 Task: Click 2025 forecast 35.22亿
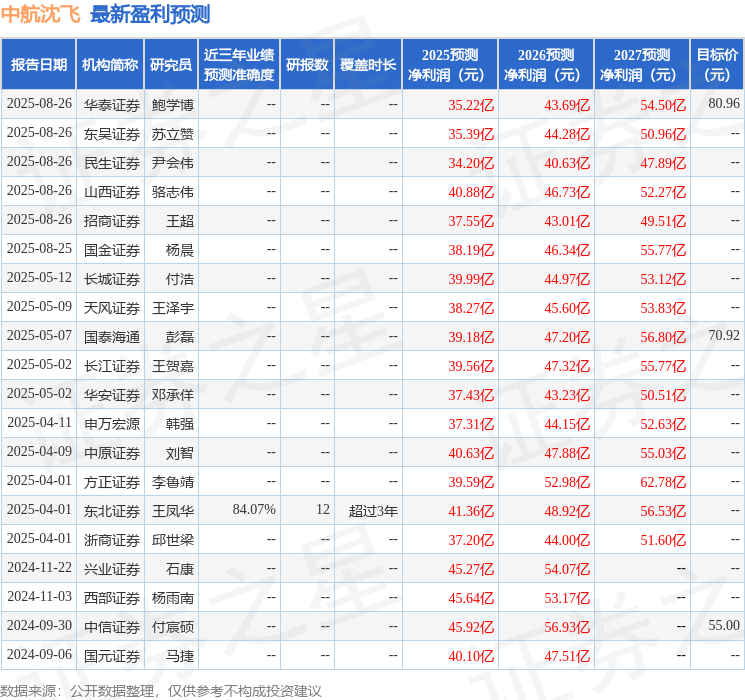[x=471, y=105]
